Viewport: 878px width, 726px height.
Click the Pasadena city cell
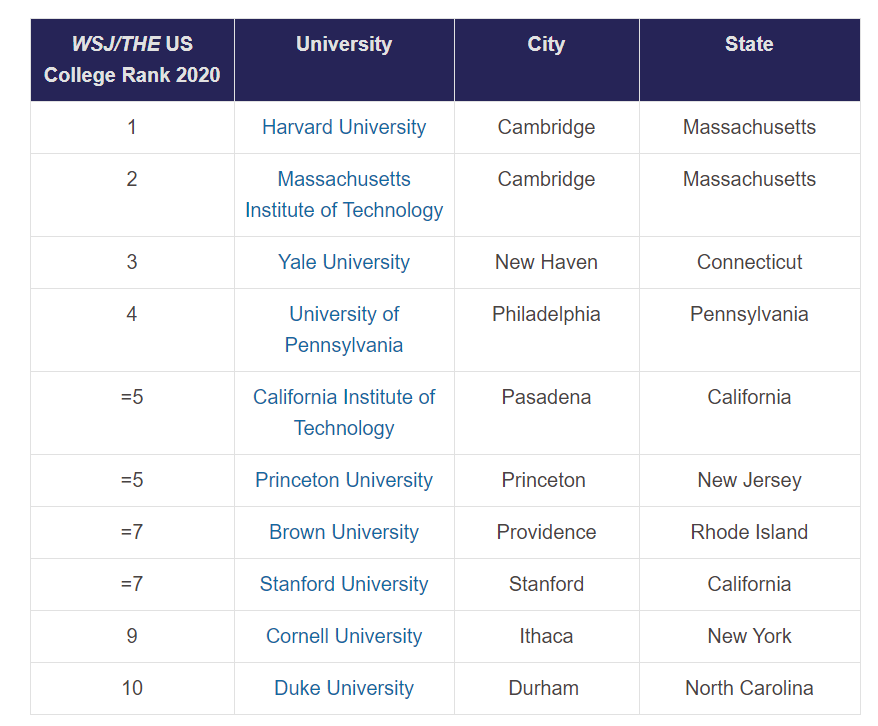click(x=546, y=397)
